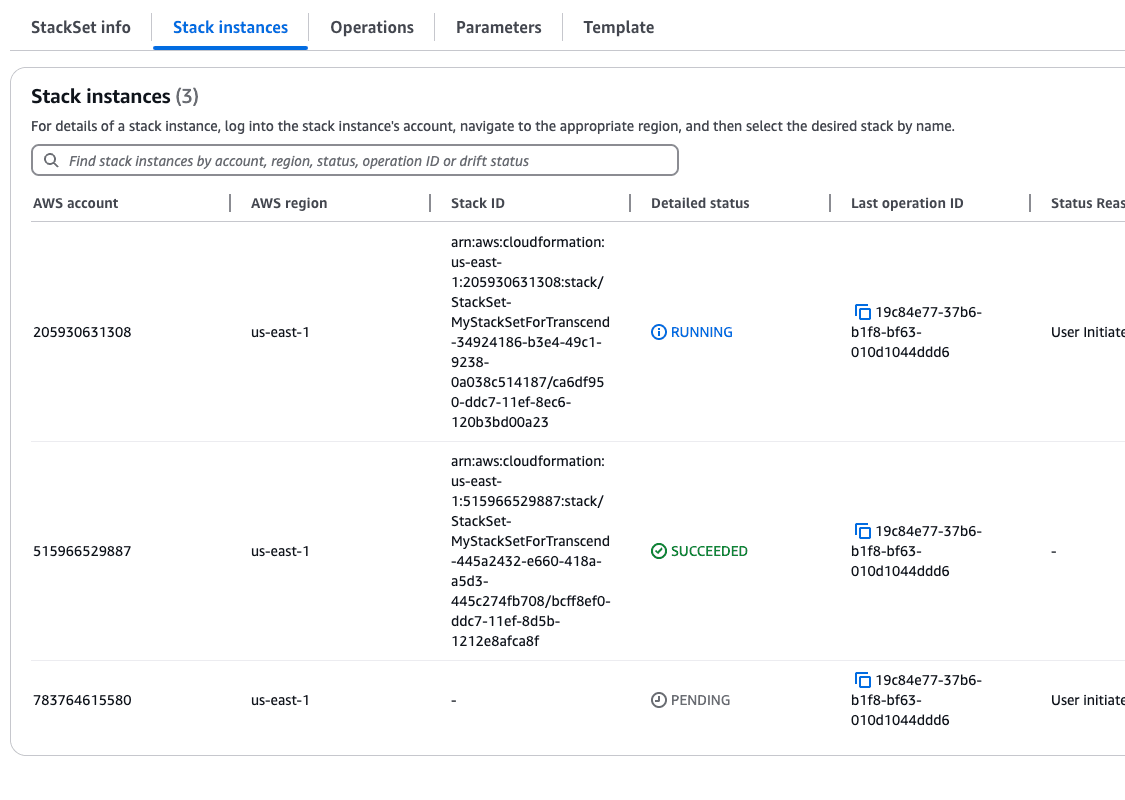Click the Last operation ID column header
Viewport: 1125px width, 800px height.
click(x=907, y=203)
